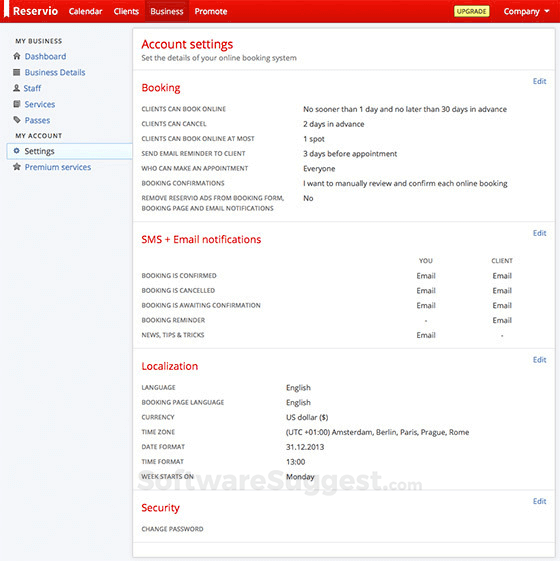Open the Clients menu item
This screenshot has height=561, width=560.
point(126,11)
